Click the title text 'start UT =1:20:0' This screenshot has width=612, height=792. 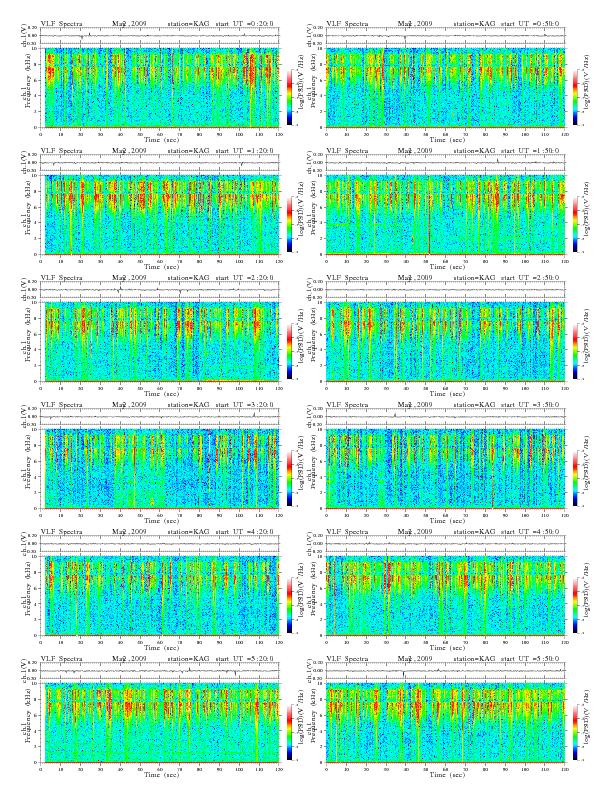tap(244, 151)
